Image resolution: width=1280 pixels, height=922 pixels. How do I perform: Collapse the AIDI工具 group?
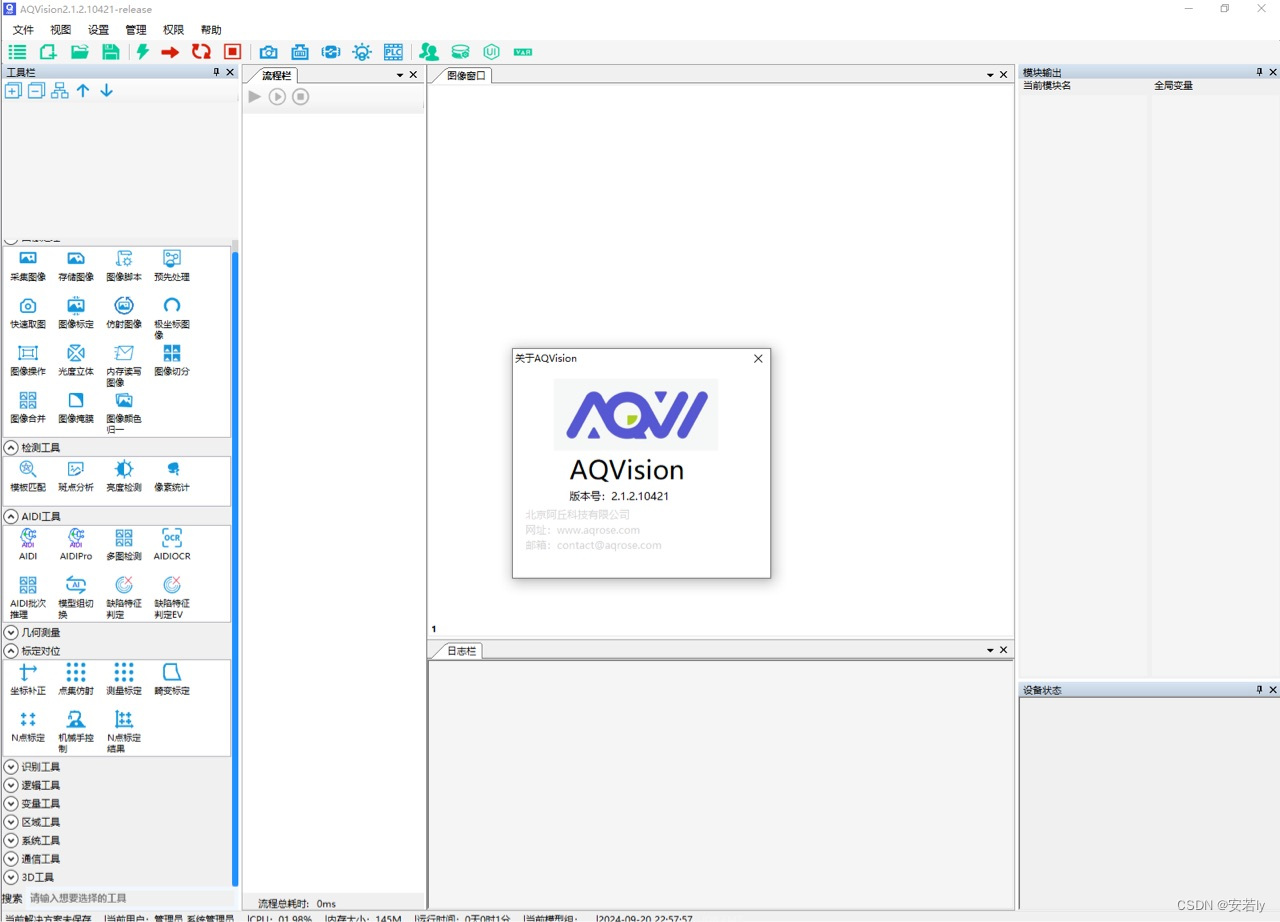coord(11,517)
